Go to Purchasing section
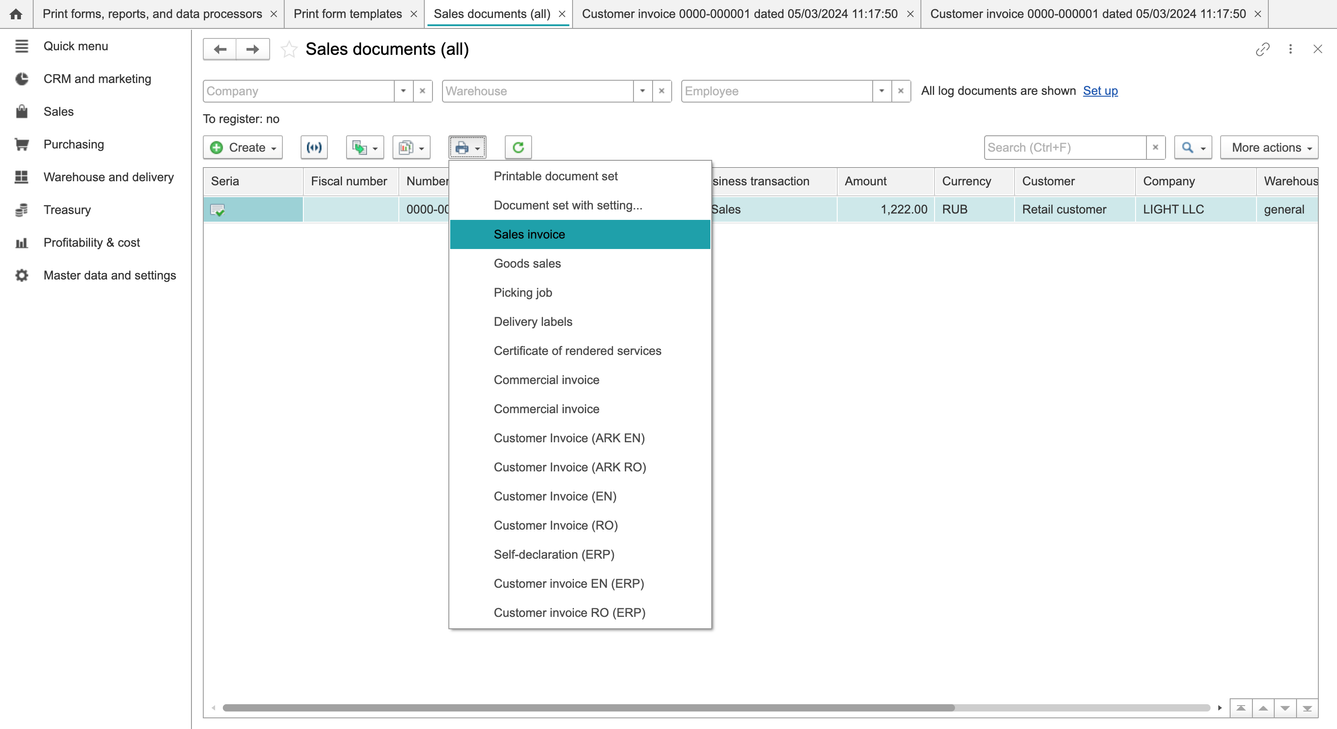The image size is (1337, 729). (73, 144)
